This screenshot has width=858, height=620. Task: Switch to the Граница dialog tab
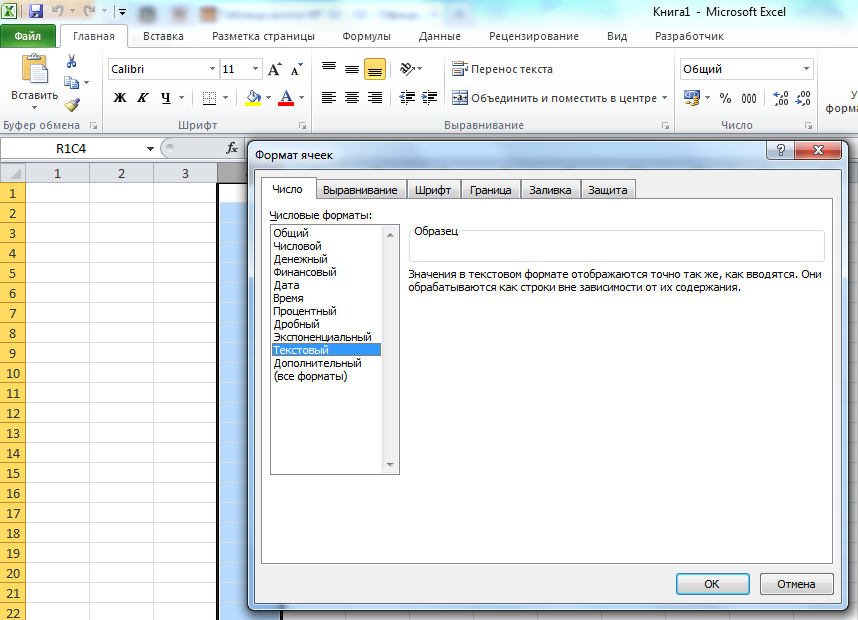click(x=490, y=190)
